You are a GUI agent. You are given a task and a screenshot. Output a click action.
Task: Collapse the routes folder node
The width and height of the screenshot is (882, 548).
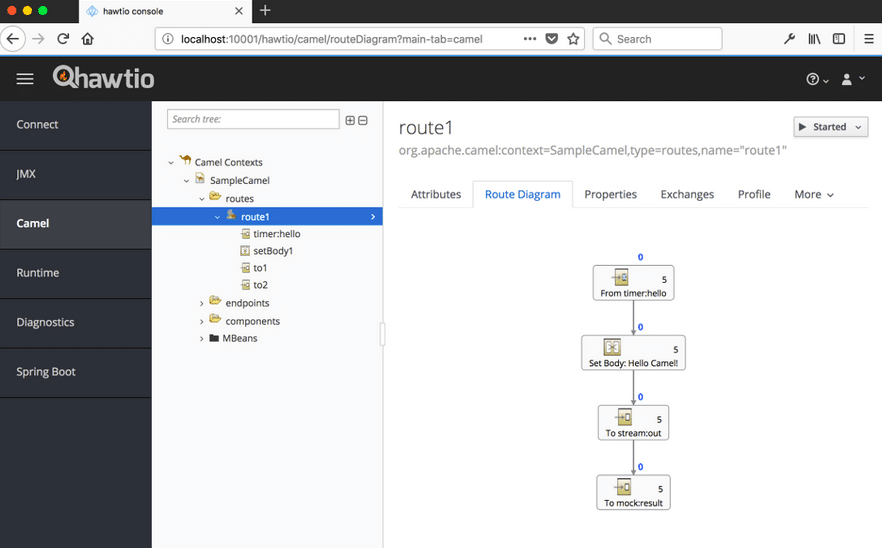201,199
